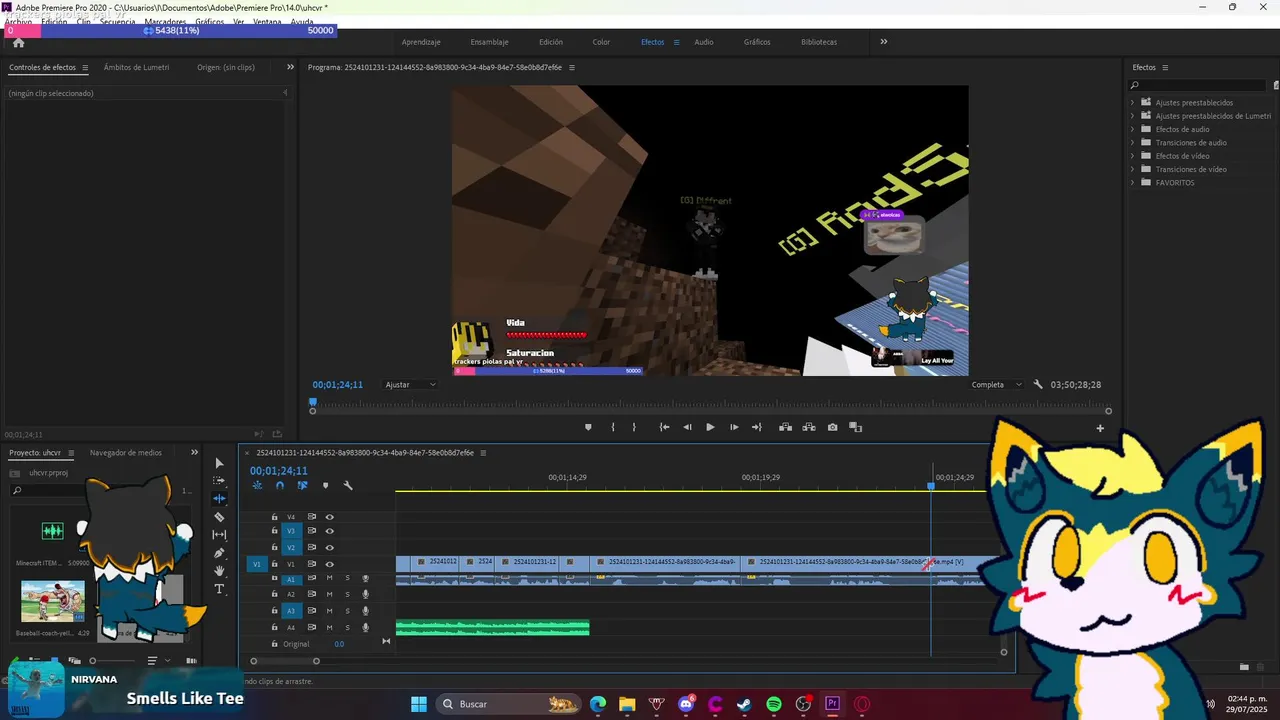Select the Track Select Forward tool
The image size is (1280, 720).
click(x=219, y=480)
